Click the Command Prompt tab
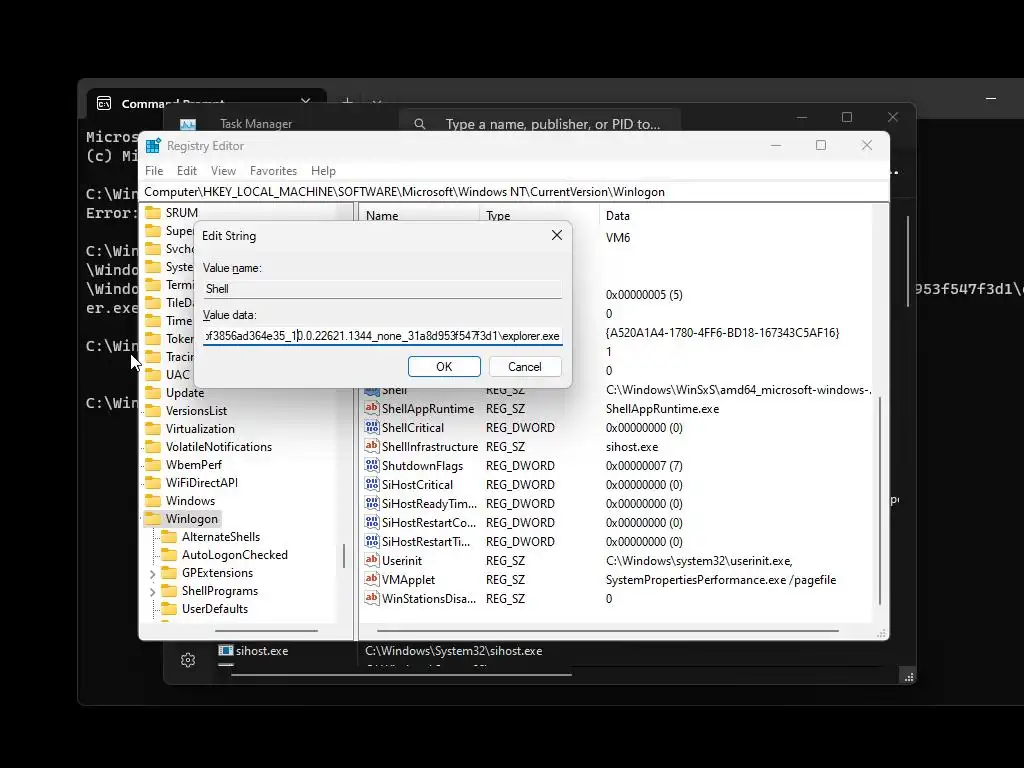1024x768 pixels. [x=206, y=103]
